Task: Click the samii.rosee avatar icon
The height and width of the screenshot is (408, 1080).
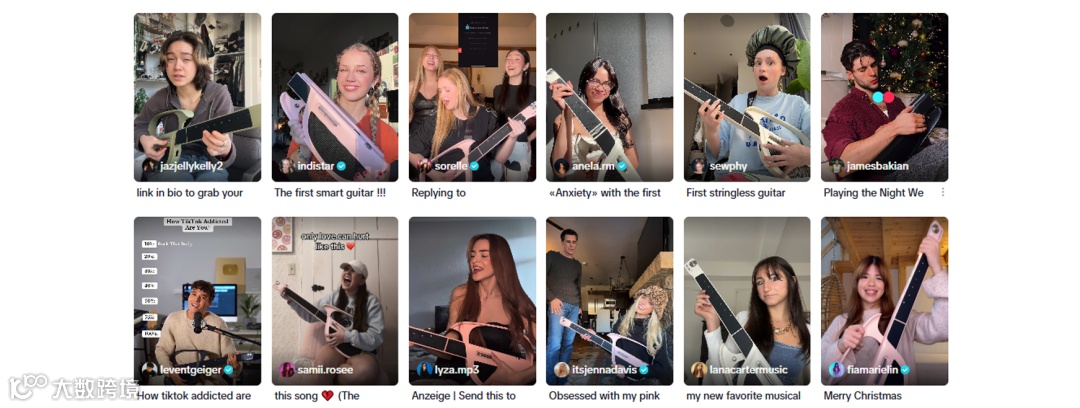Action: pyautogui.click(x=287, y=369)
